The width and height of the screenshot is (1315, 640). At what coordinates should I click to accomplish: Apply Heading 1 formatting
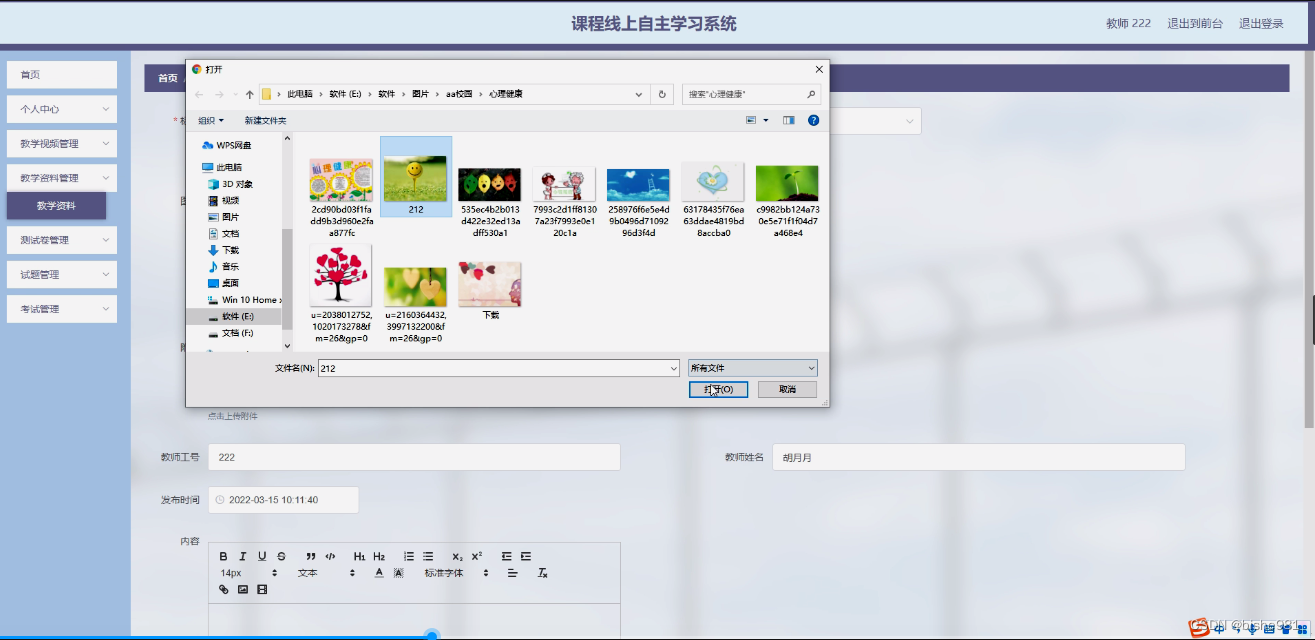pos(360,557)
